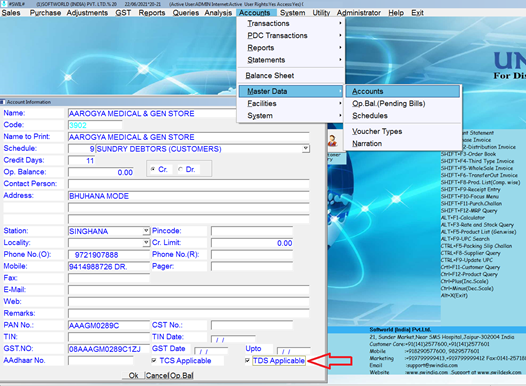Screen dimensions: 526x386
Task: Choose Op.Bal.(Pending Bills) entry
Action: click(403, 103)
